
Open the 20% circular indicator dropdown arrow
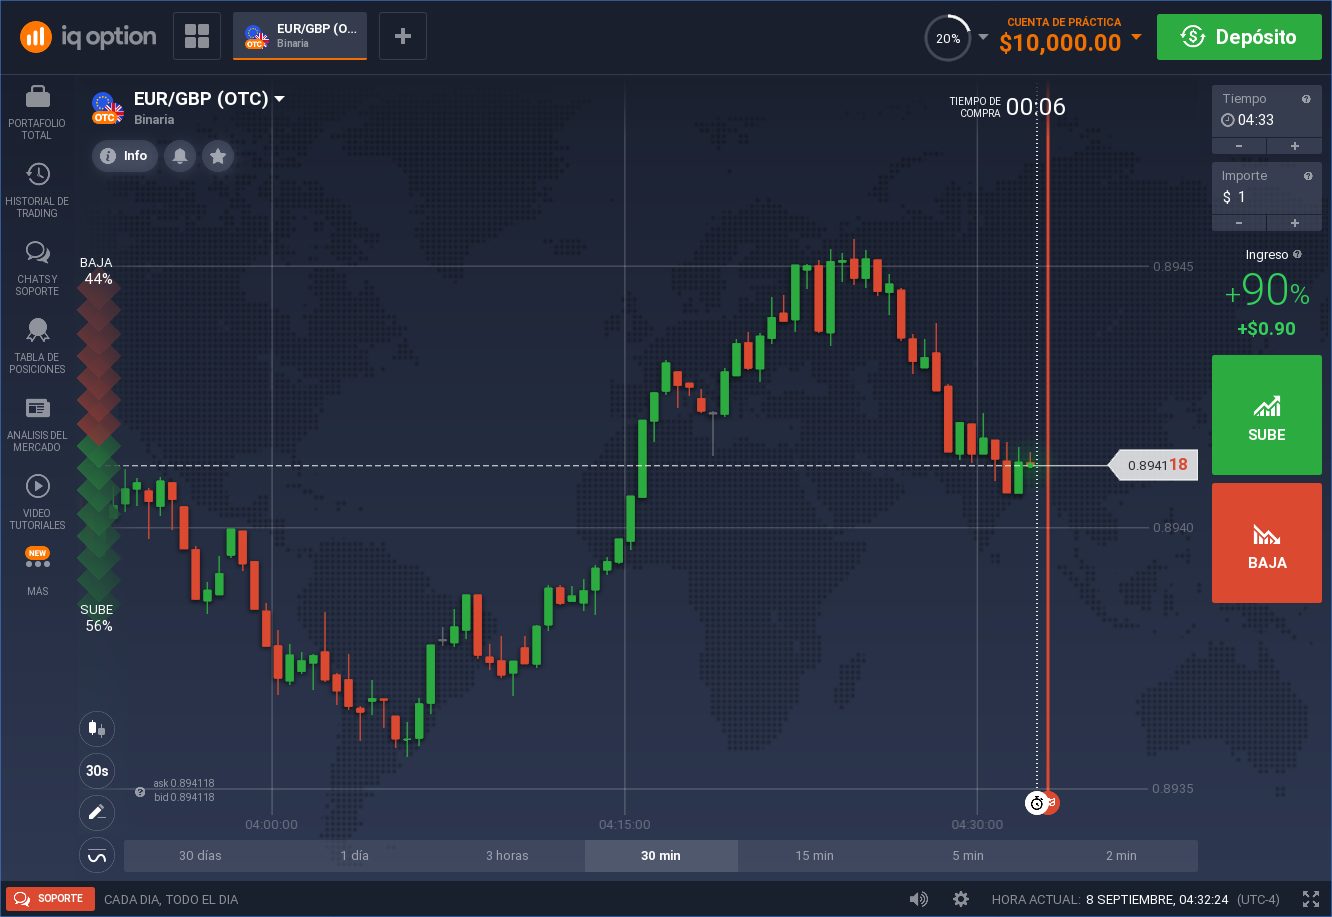[983, 38]
